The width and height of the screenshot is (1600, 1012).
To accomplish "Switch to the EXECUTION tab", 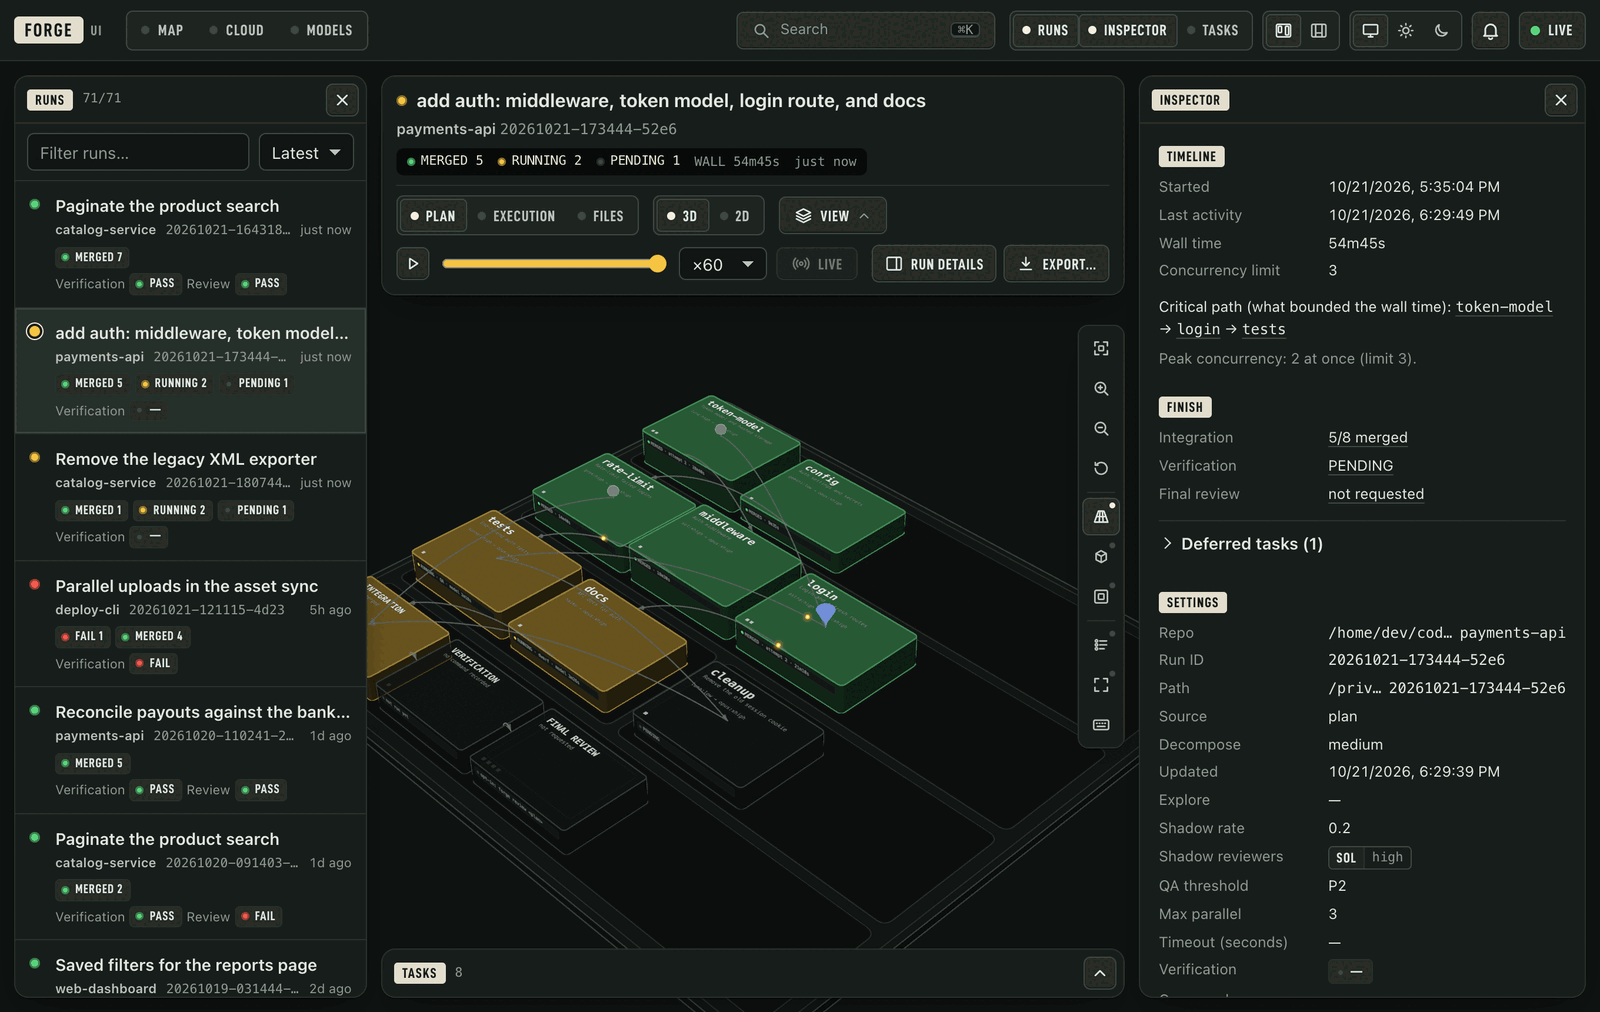I will point(516,216).
